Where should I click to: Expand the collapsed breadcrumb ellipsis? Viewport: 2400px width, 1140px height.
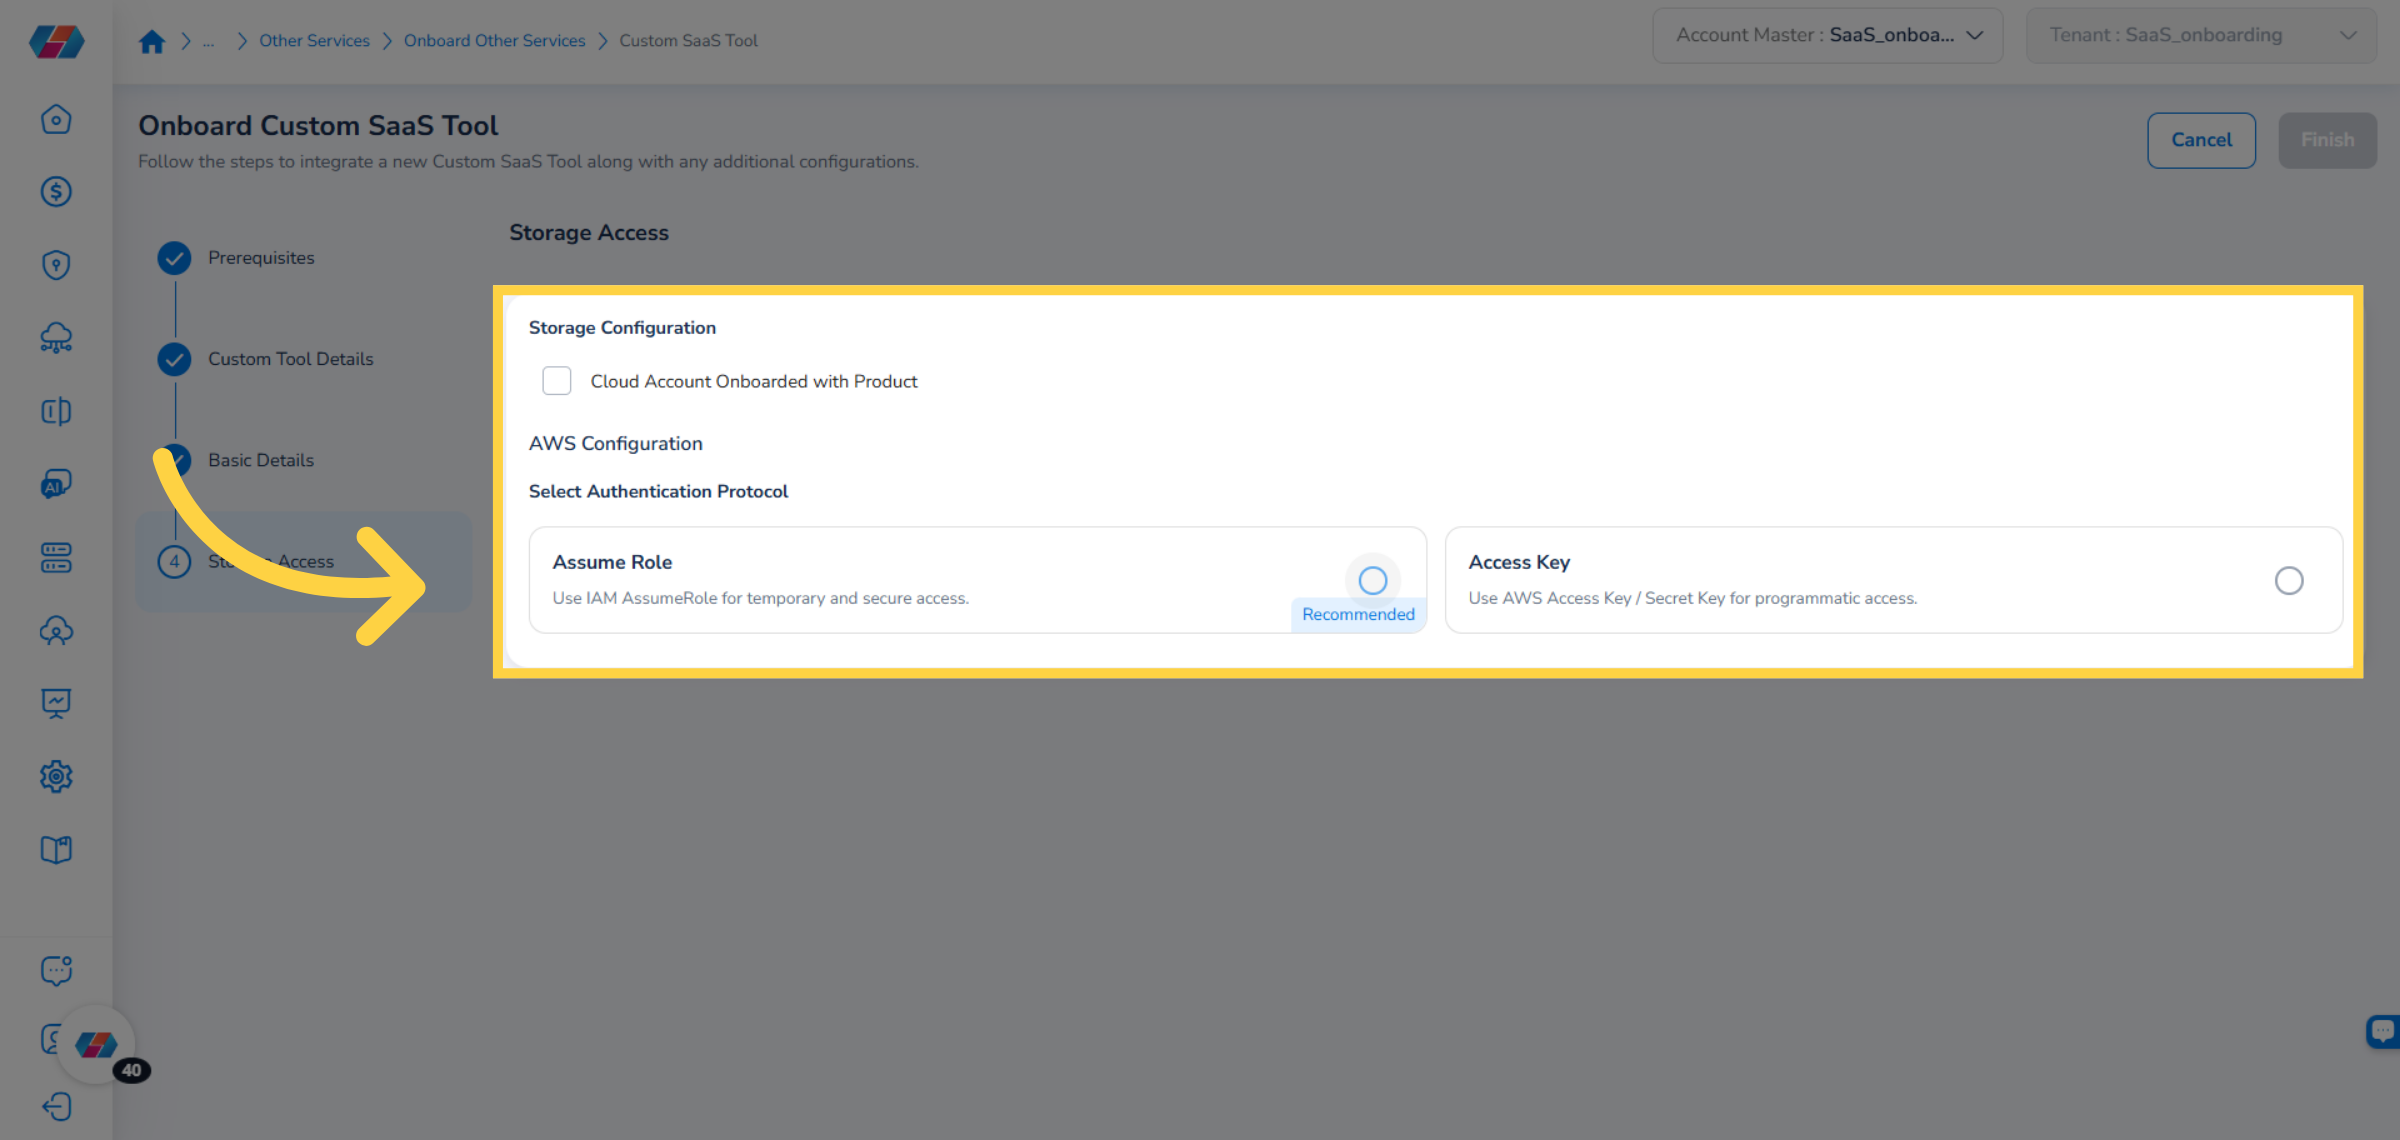click(x=208, y=40)
